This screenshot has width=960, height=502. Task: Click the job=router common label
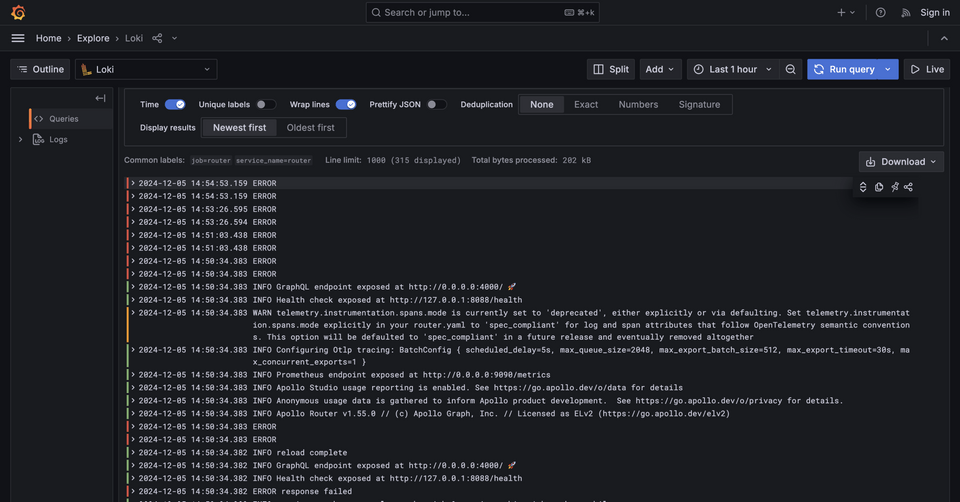pos(211,160)
